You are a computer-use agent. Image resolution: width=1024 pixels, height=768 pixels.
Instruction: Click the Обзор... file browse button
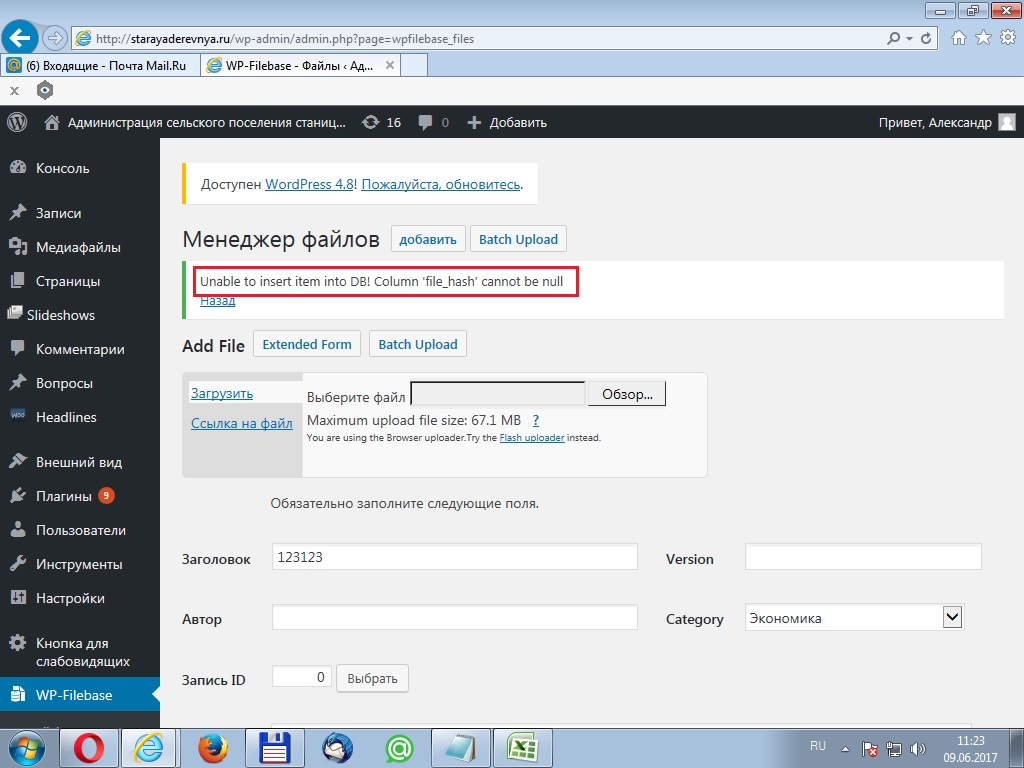pos(626,394)
